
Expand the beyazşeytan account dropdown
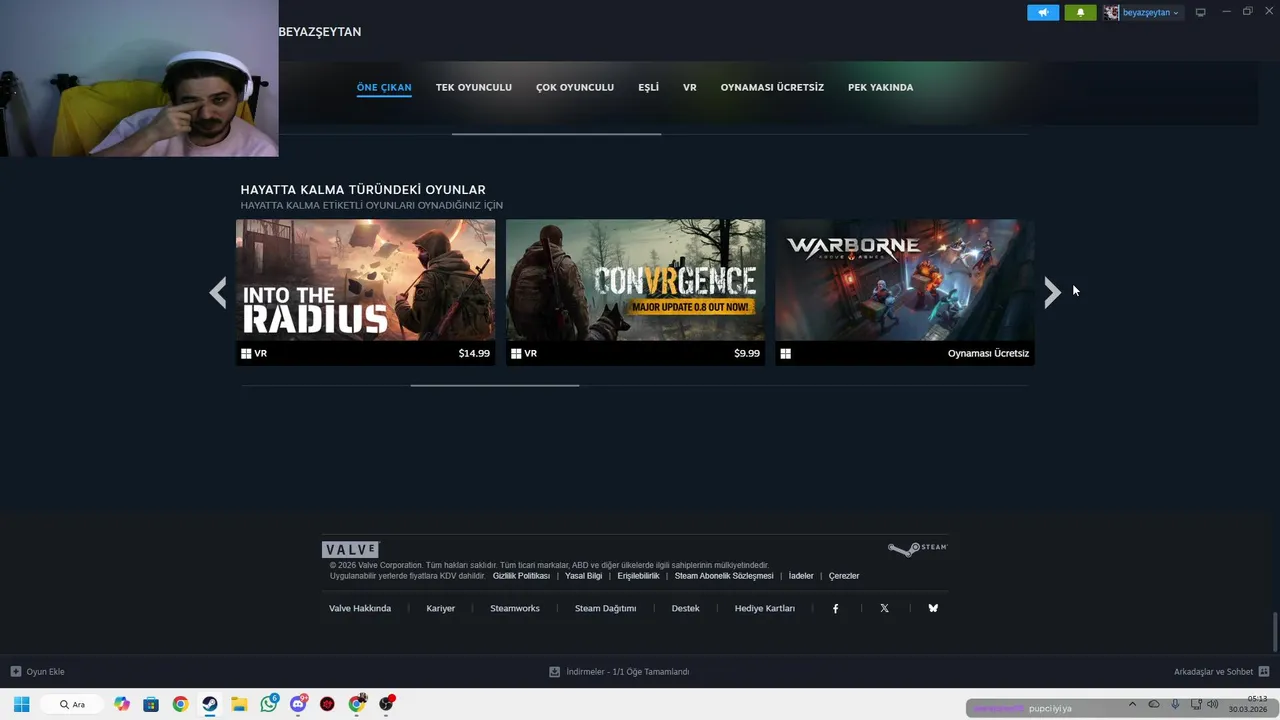tap(1150, 12)
